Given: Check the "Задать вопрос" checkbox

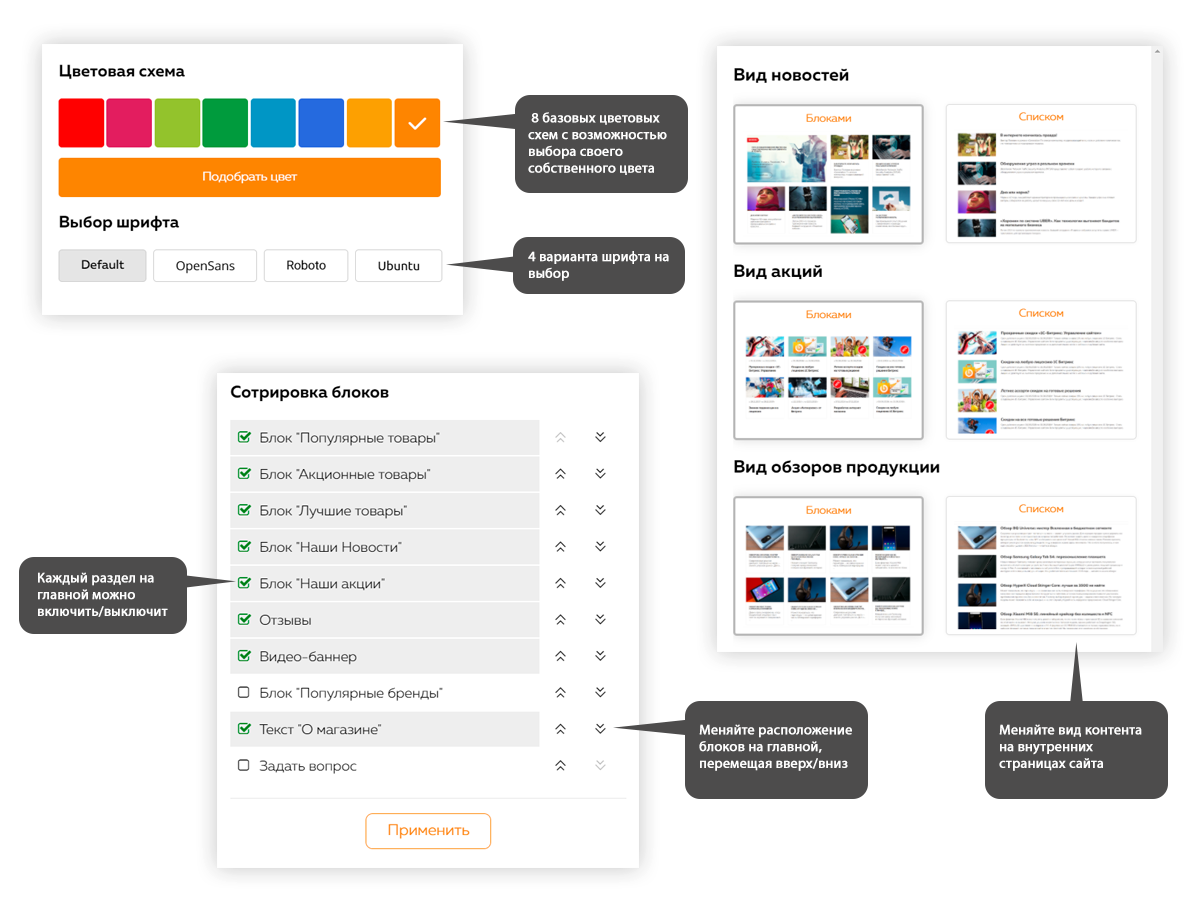Looking at the screenshot, I should pos(243,765).
